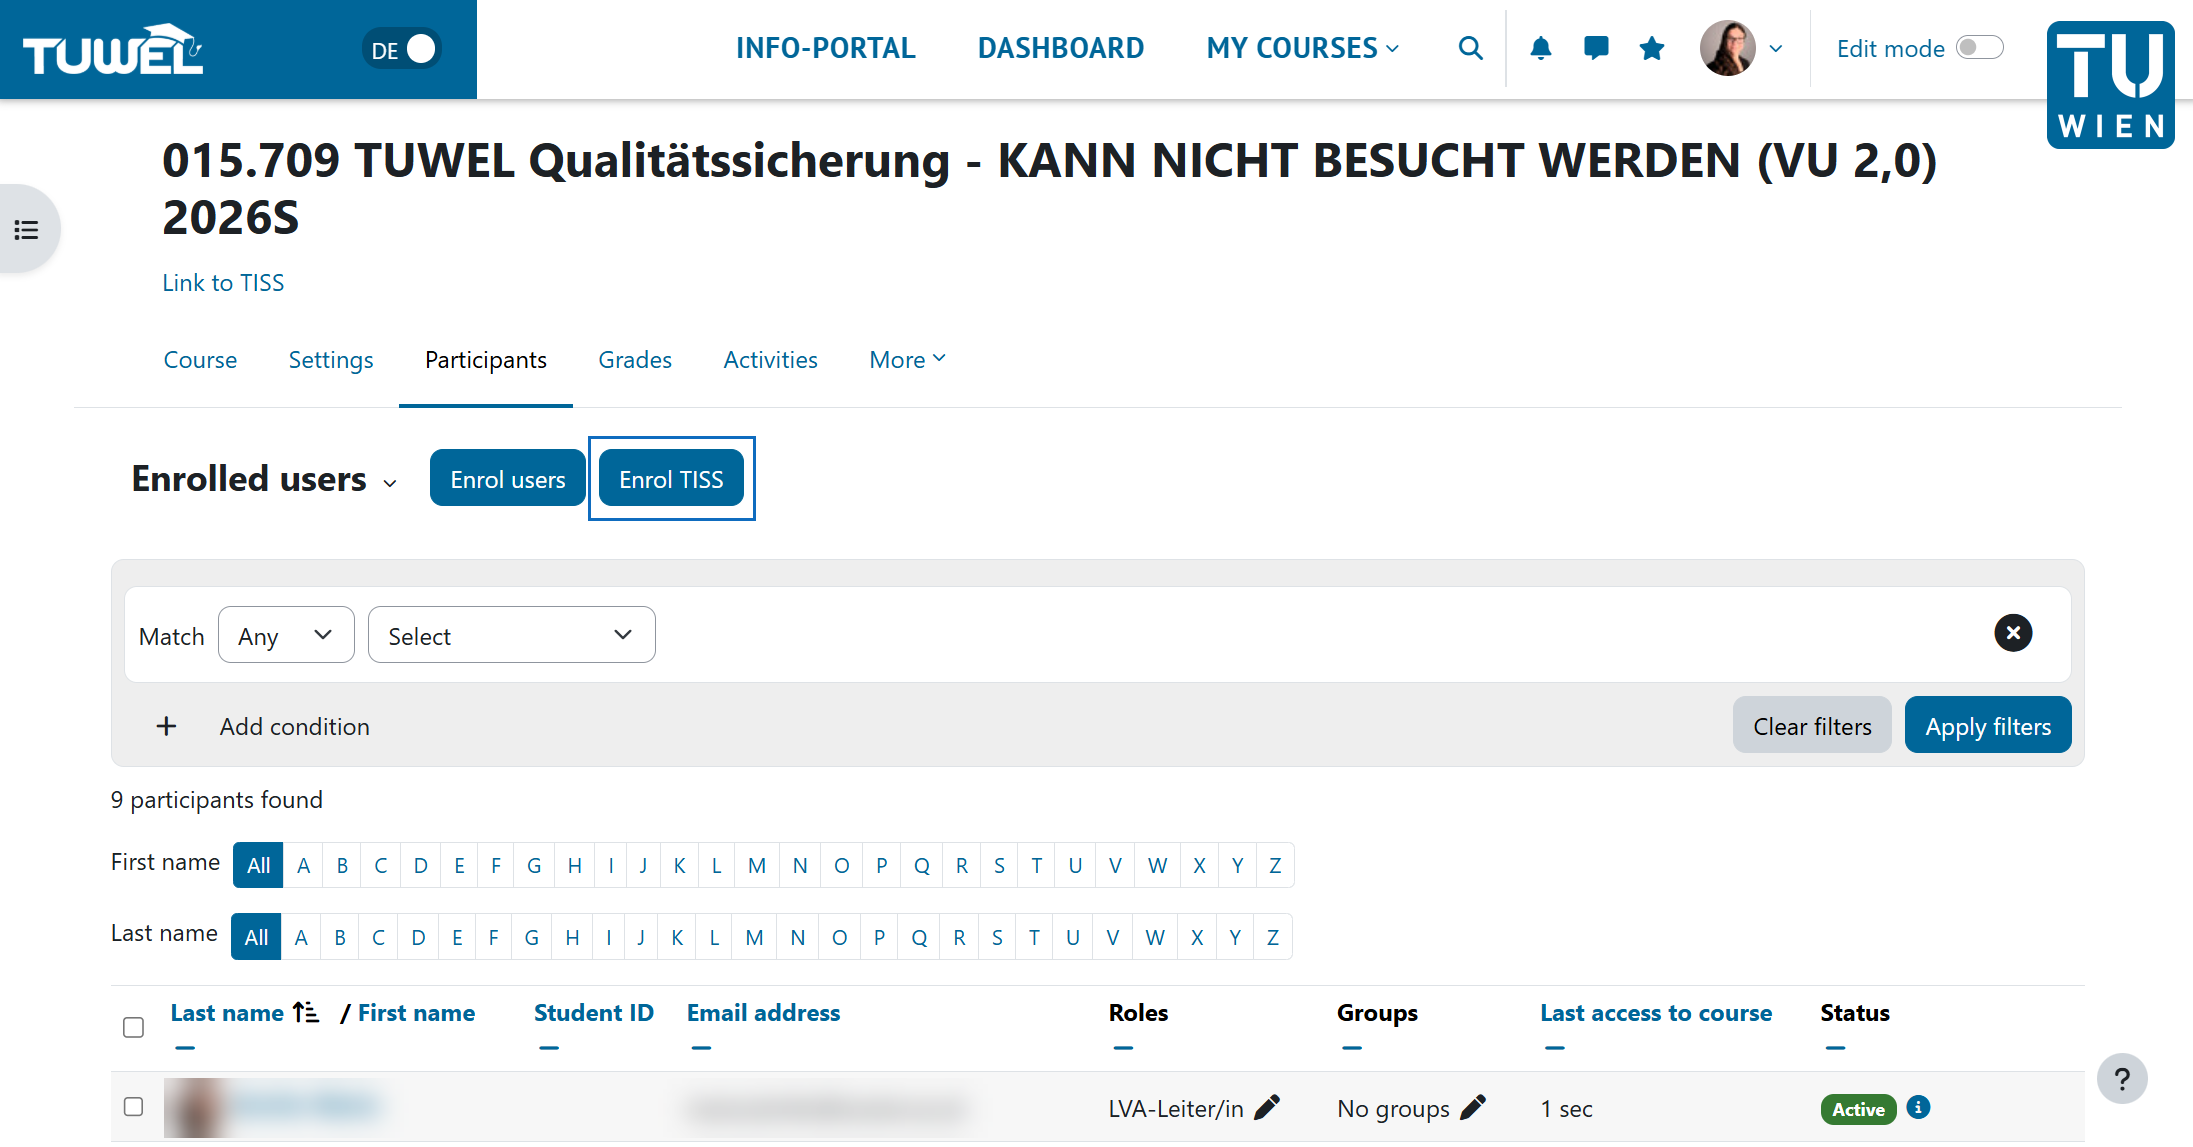2193x1147 pixels.
Task: Switch to the Grades tab
Action: click(x=635, y=360)
